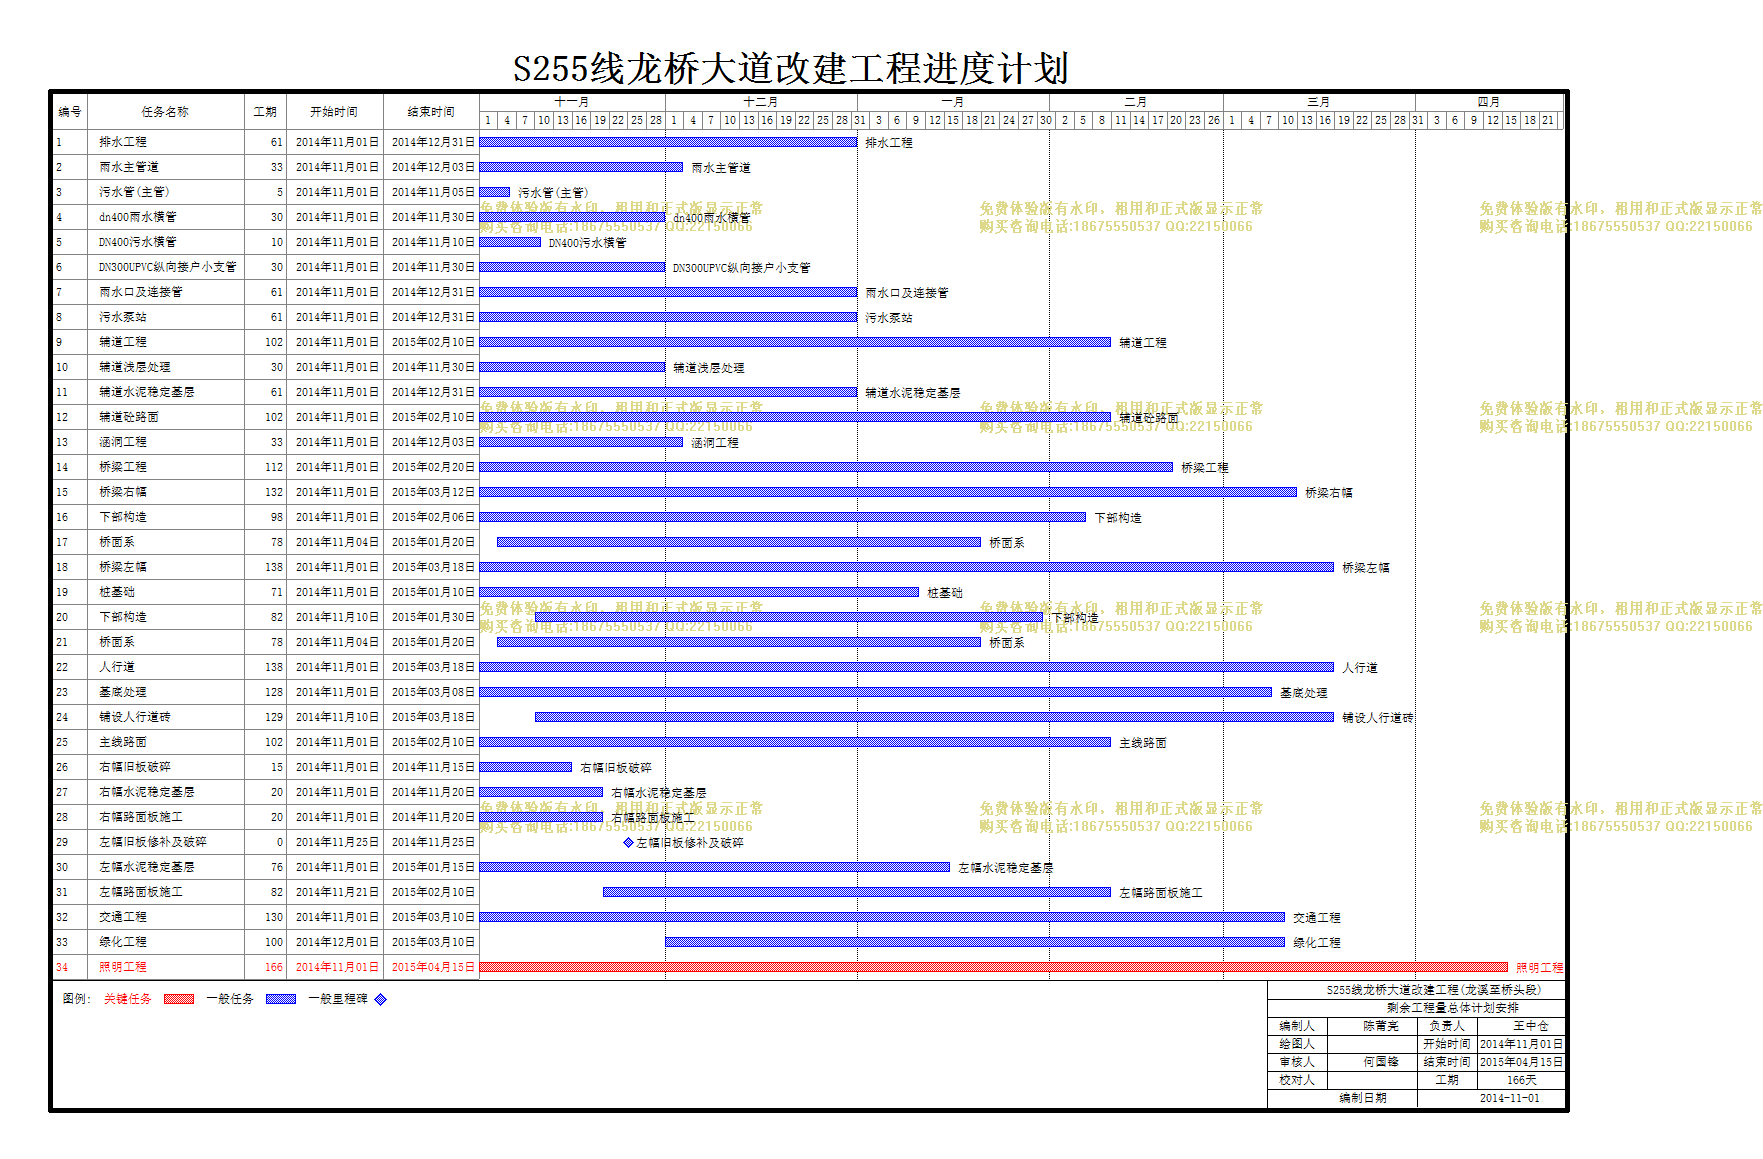The image size is (1763, 1159).
Task: Click the 十一月 month header
Action: click(572, 102)
